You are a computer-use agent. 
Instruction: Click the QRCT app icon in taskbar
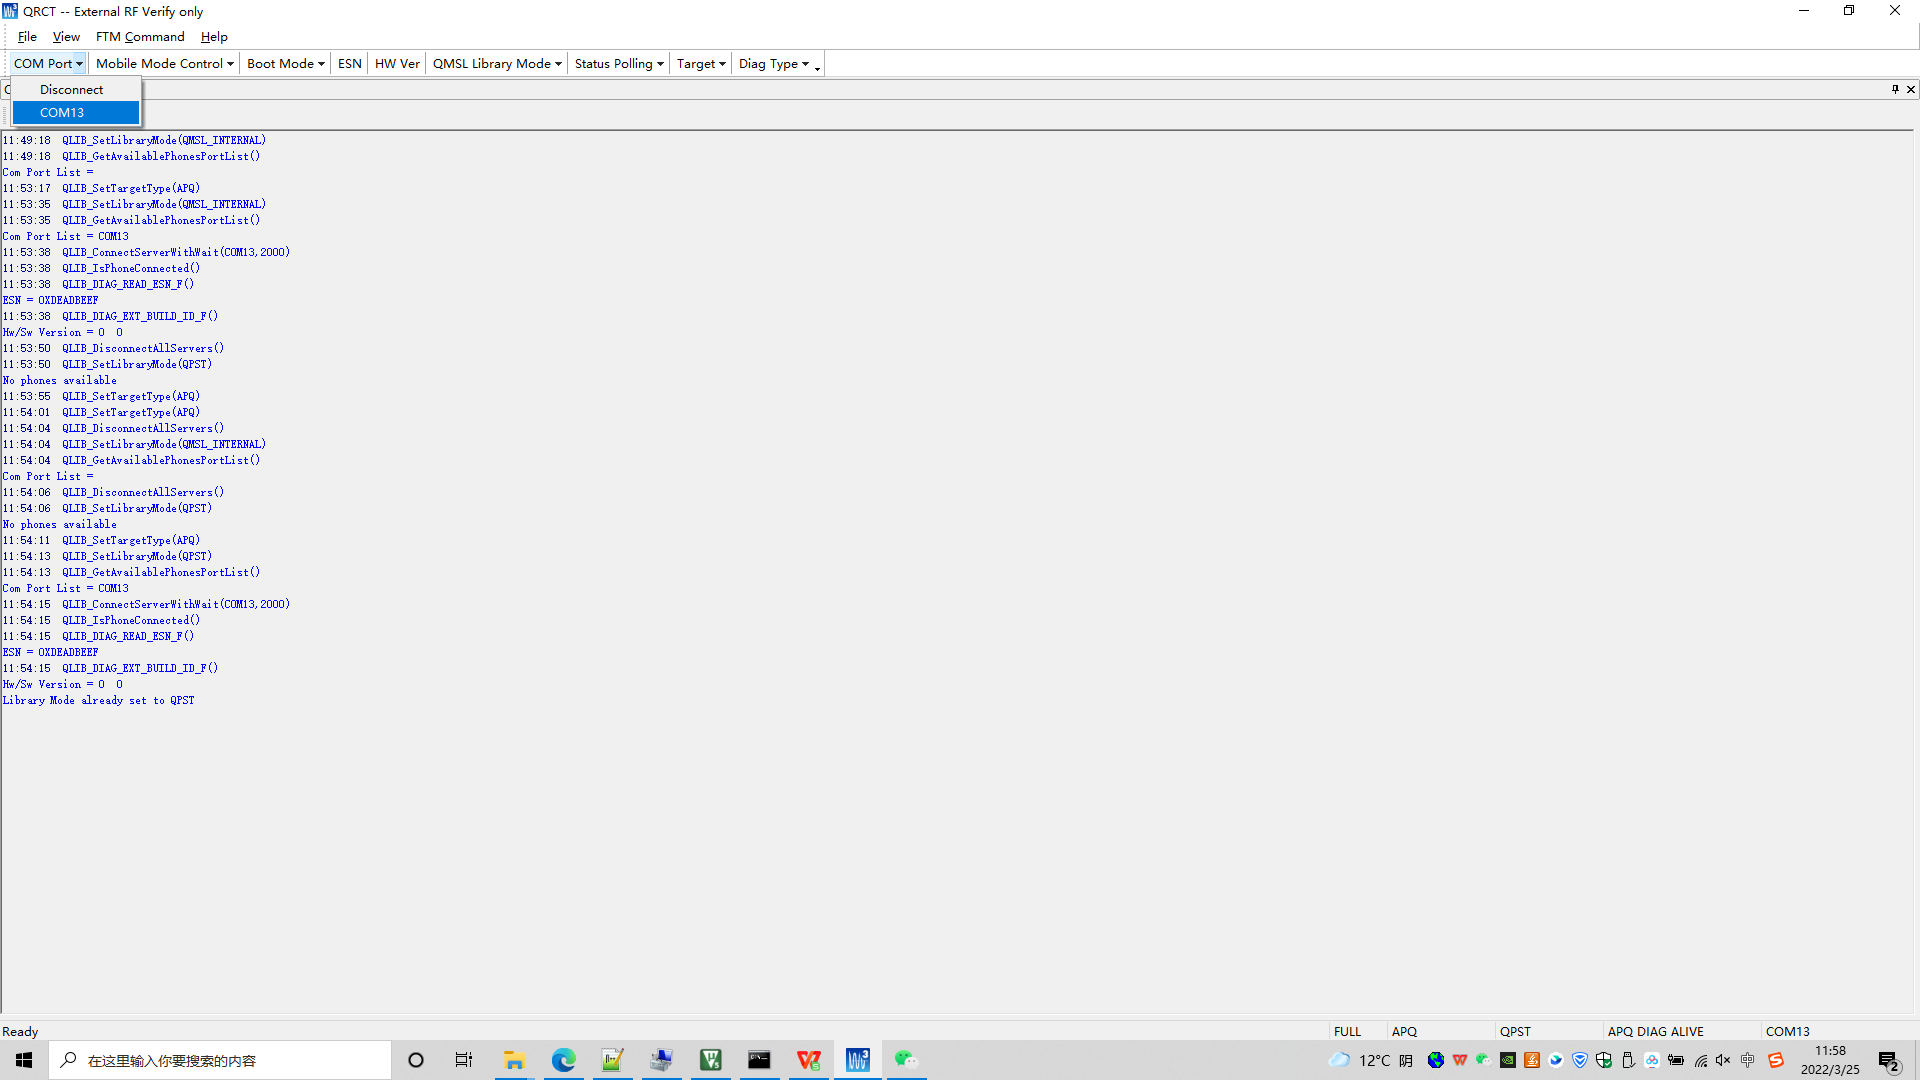857,1060
